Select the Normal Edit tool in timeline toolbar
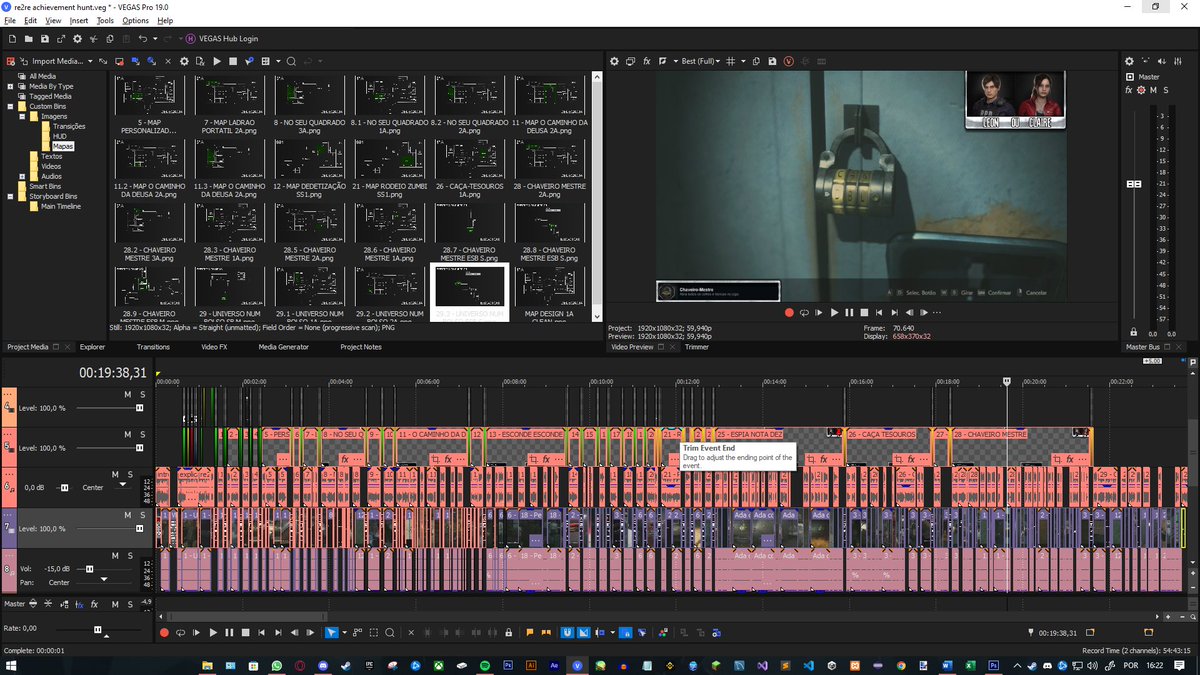The height and width of the screenshot is (675, 1200). pos(332,633)
